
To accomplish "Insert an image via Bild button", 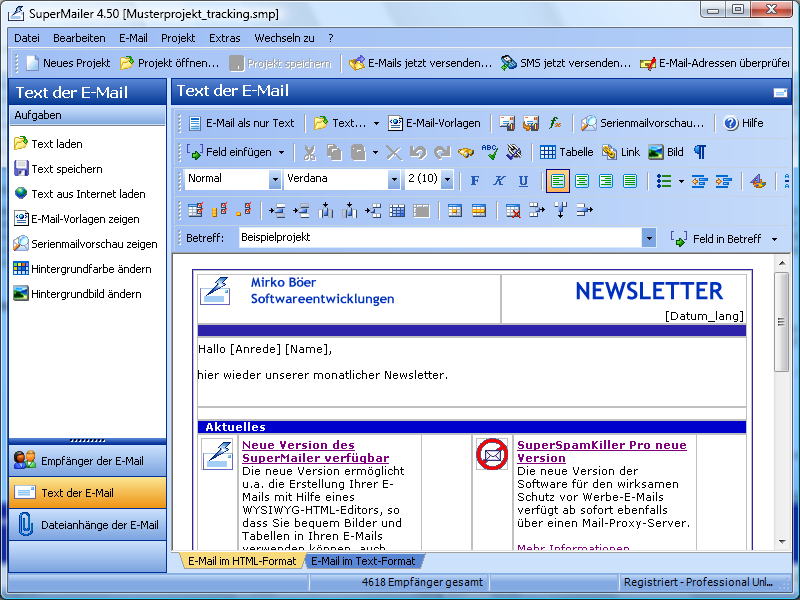I will pos(666,152).
